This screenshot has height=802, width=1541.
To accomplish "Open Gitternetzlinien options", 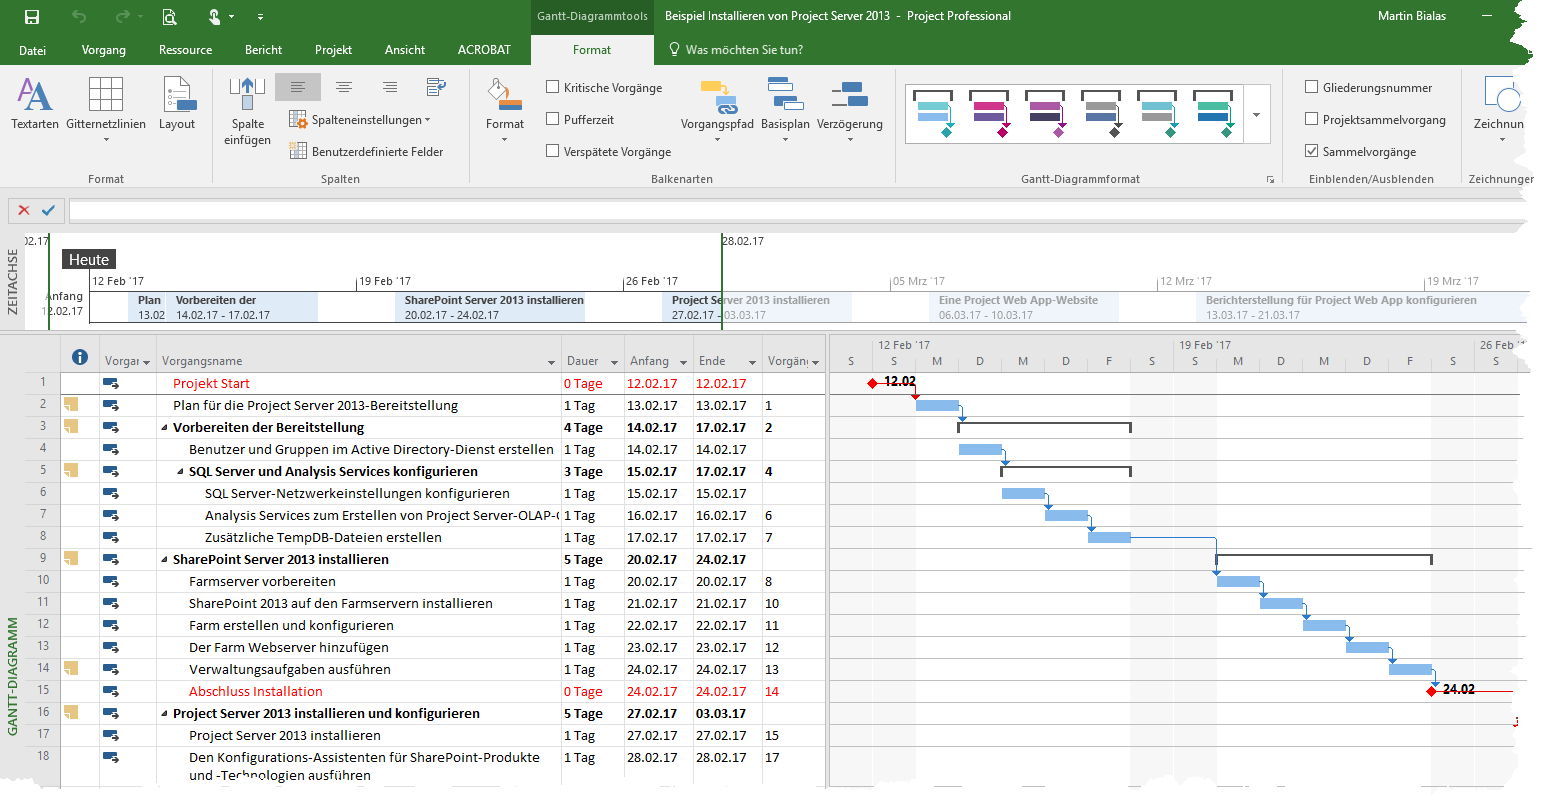I will (106, 108).
